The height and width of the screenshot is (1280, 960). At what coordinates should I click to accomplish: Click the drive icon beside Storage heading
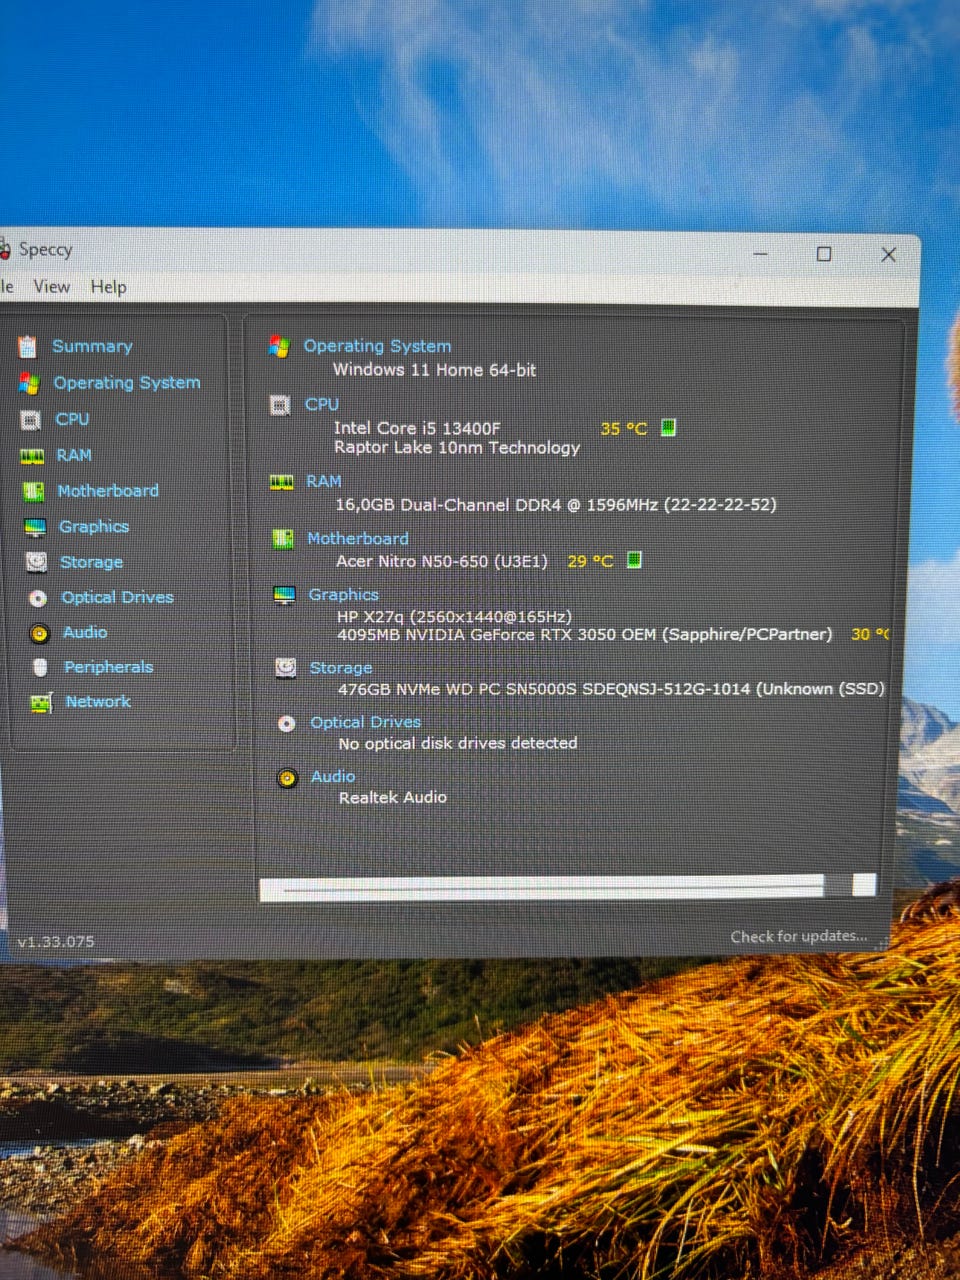pos(285,668)
